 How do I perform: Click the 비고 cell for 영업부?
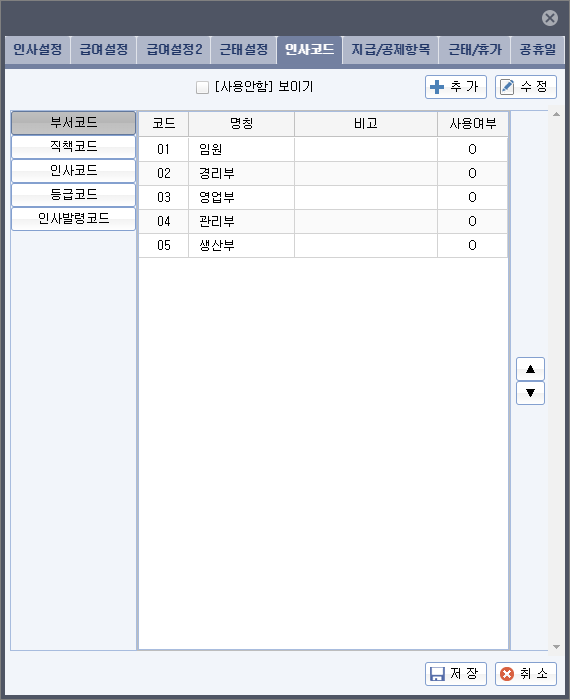[x=366, y=197]
